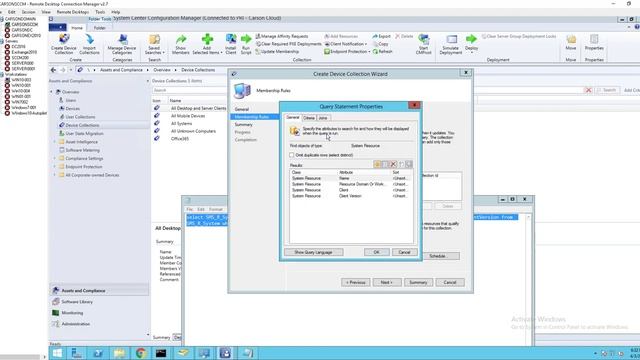640x360 pixels.
Task: Click the Home ribbon tab
Action: coord(77,28)
